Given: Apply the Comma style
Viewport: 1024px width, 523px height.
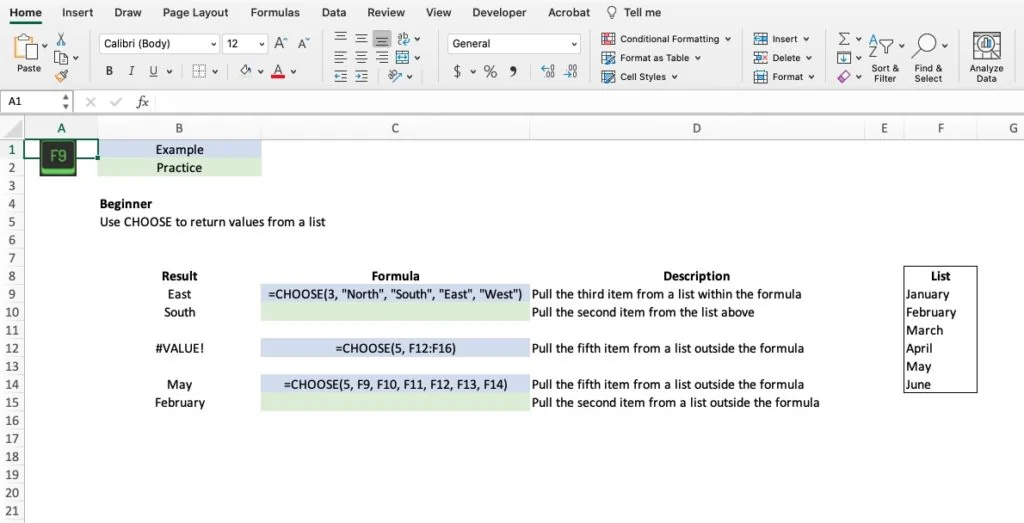Looking at the screenshot, I should [x=513, y=71].
